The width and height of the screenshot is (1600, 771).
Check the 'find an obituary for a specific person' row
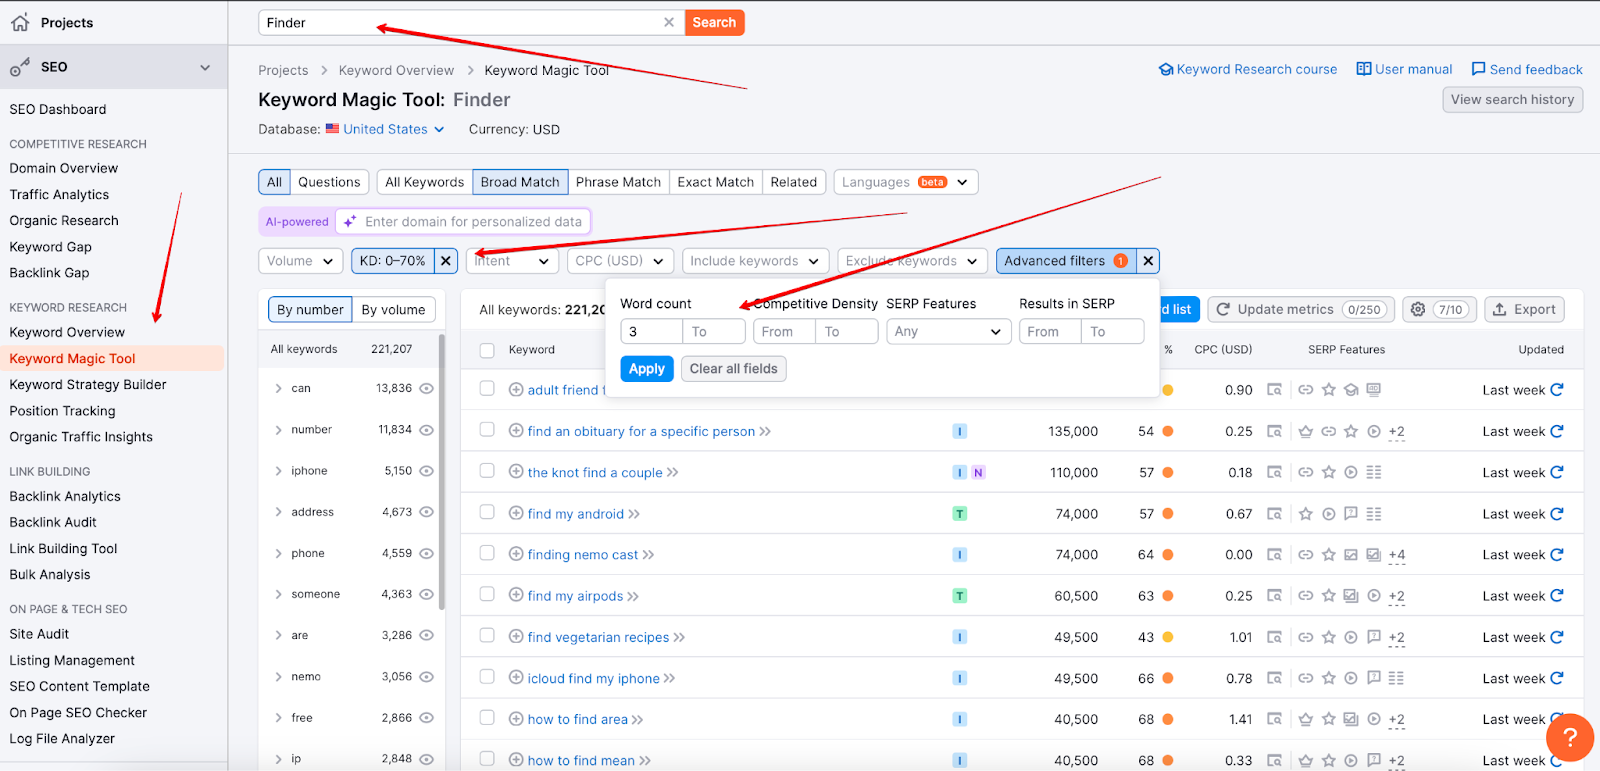[x=487, y=429]
